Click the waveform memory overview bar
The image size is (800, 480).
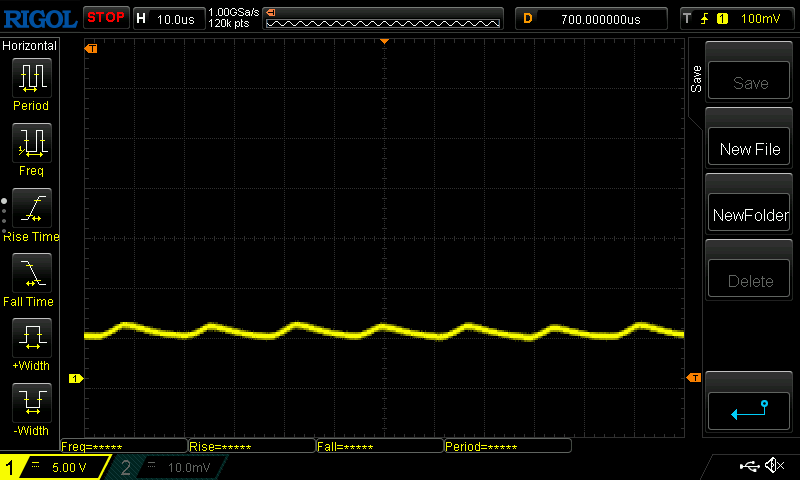click(x=383, y=18)
